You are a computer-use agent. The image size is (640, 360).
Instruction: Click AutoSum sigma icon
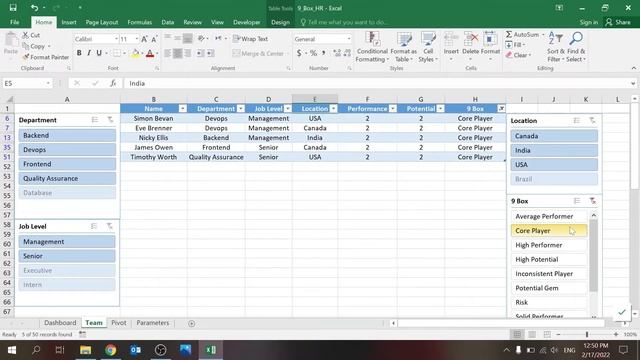click(x=509, y=34)
